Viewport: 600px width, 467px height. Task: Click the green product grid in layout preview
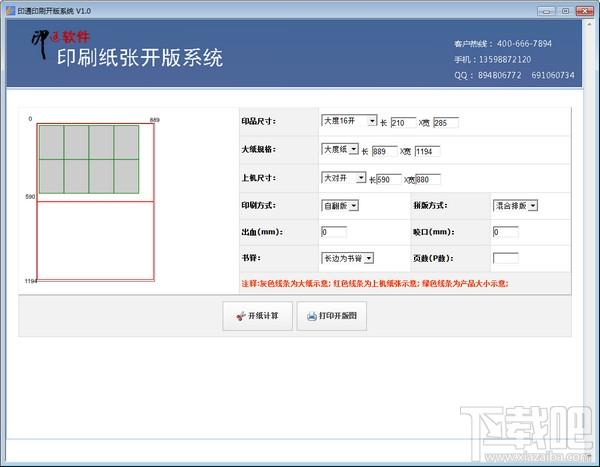coord(87,158)
